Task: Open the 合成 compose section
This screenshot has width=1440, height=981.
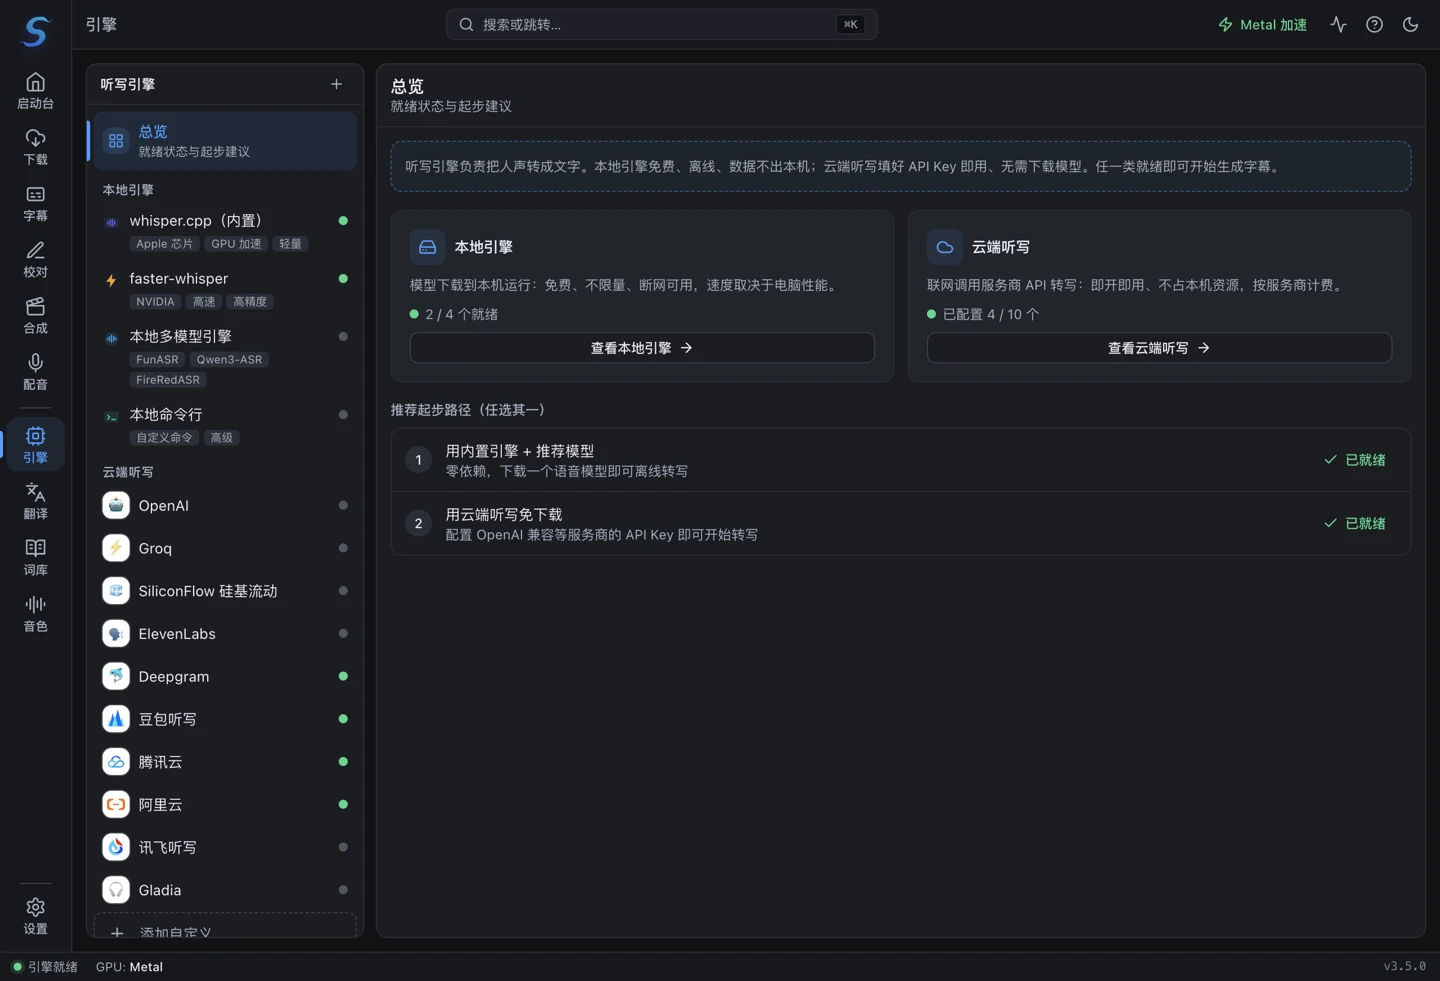Action: [x=35, y=315]
